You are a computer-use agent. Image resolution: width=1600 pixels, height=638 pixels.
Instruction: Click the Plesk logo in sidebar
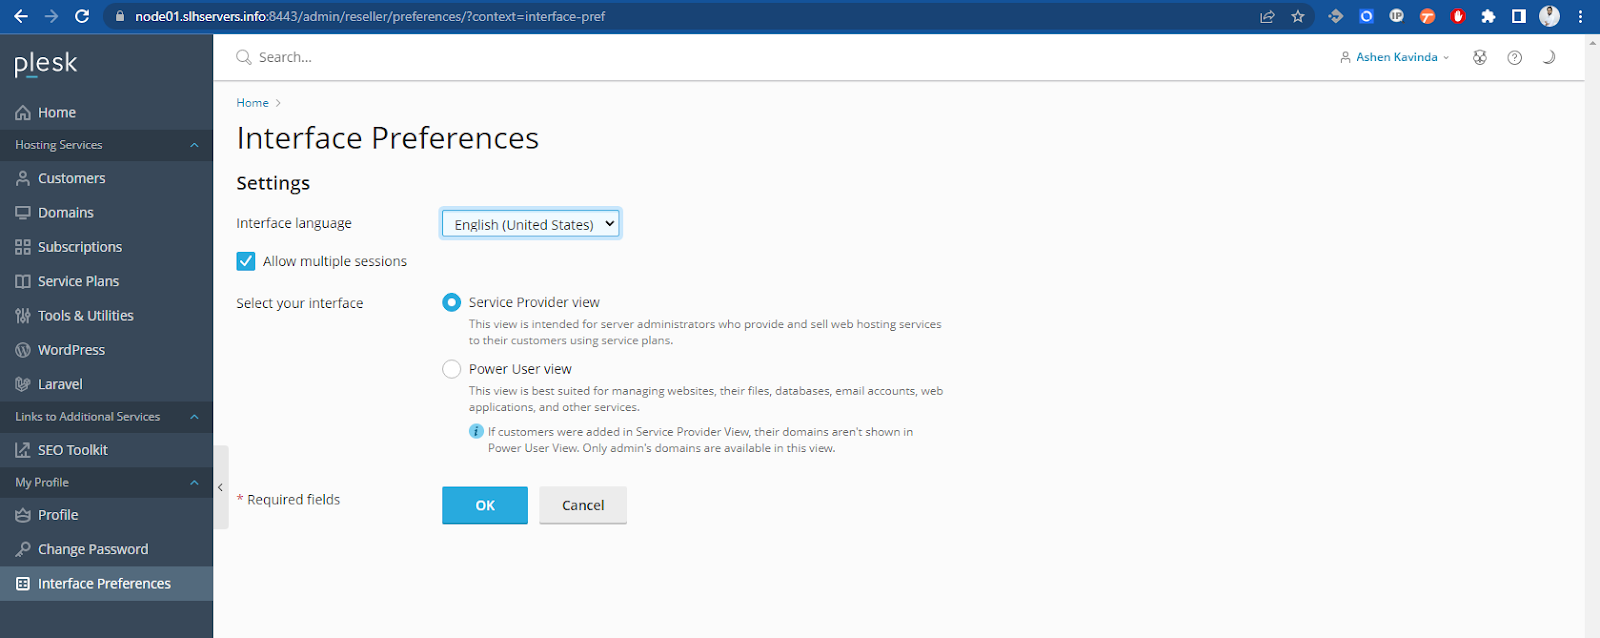coord(46,64)
